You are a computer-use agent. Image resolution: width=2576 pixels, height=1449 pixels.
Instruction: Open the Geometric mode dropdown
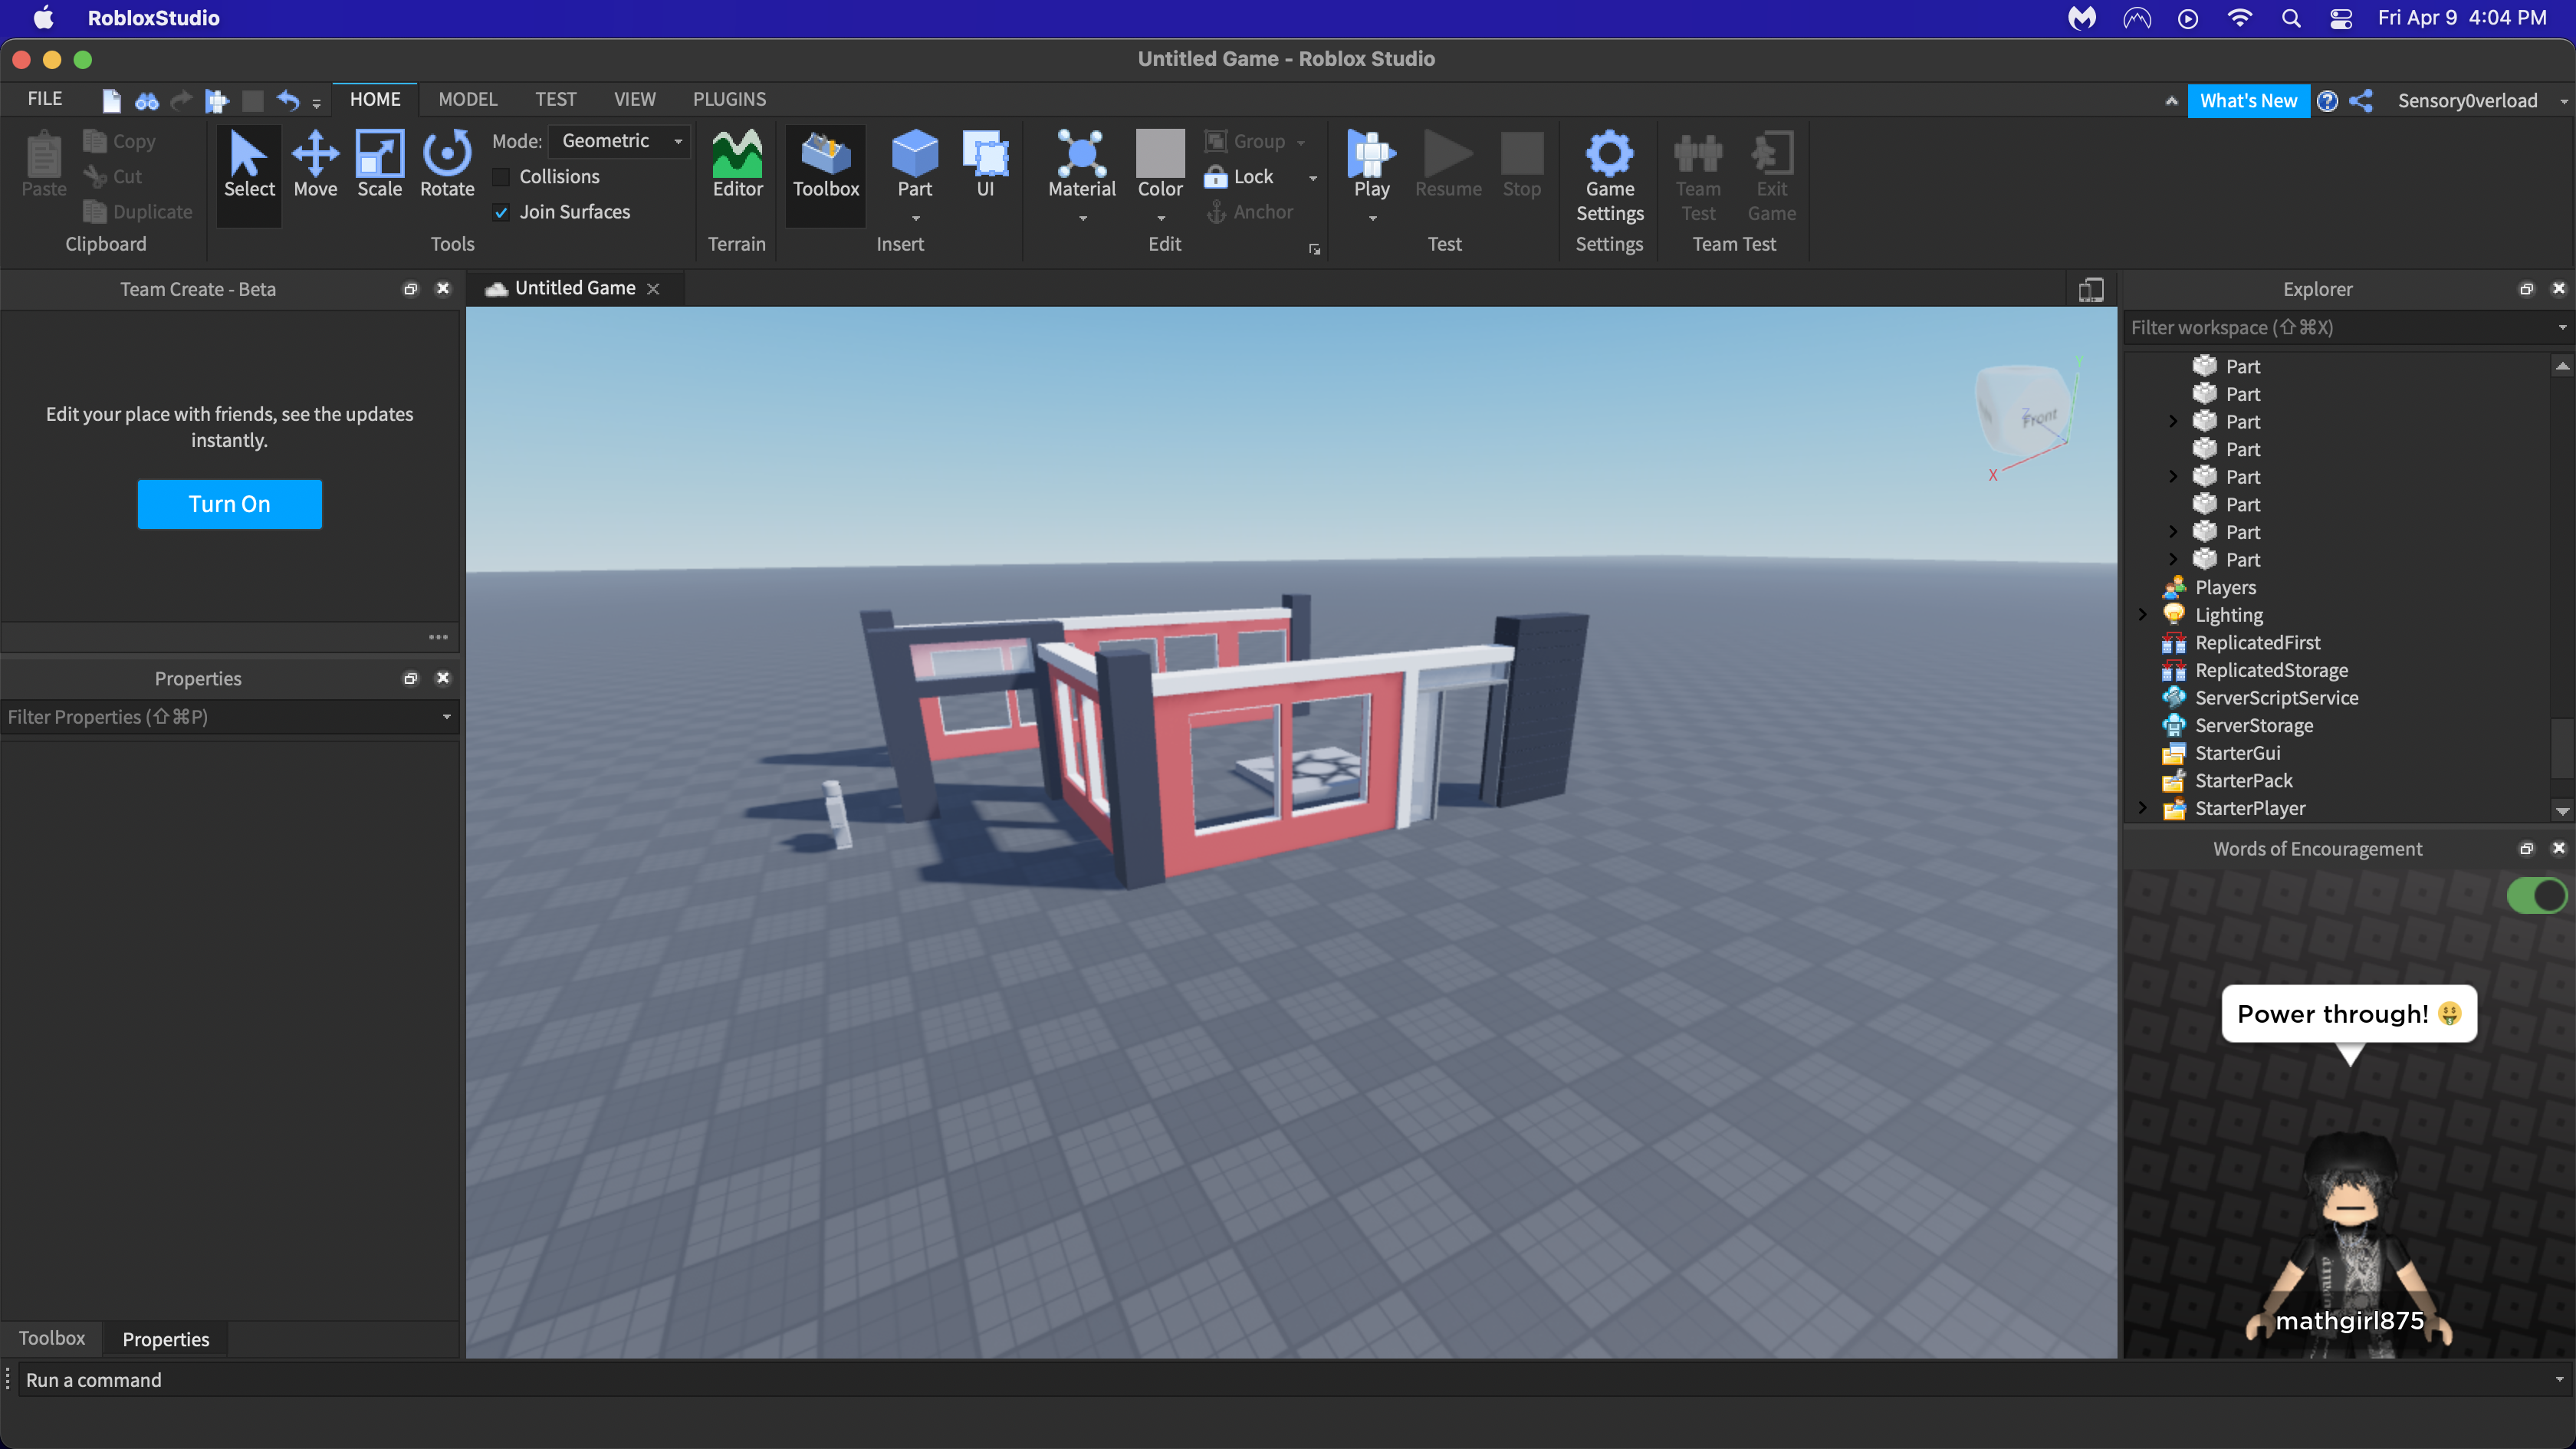click(x=620, y=141)
